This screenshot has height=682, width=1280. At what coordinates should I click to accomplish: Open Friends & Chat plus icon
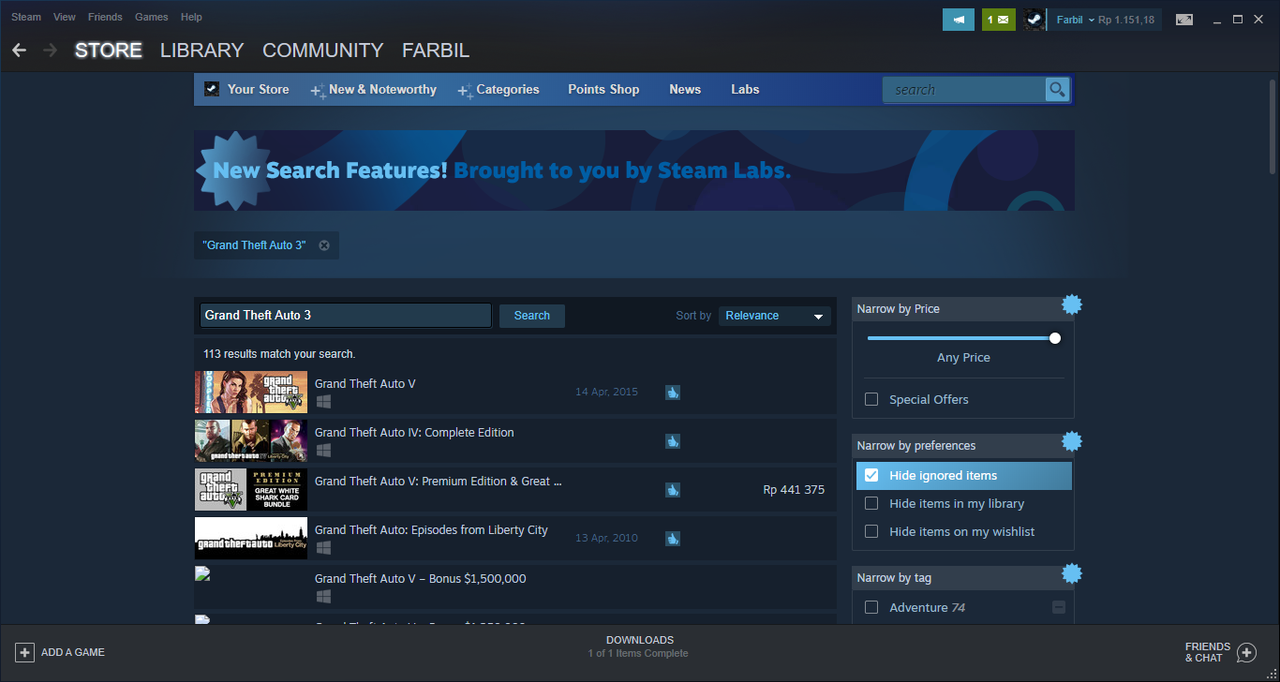[1246, 652]
